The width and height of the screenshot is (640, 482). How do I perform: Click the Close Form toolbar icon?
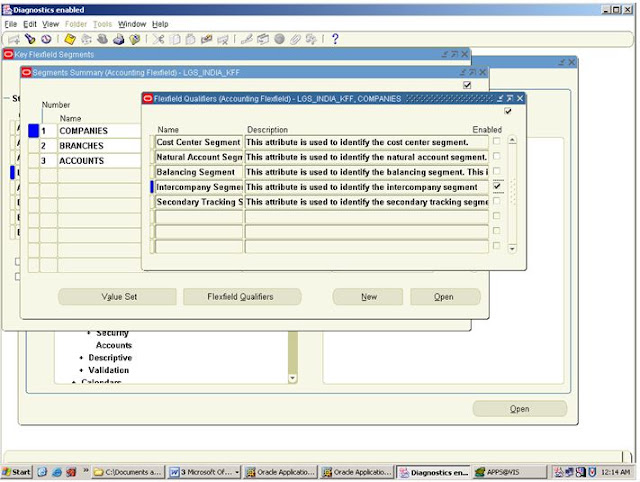tap(135, 39)
